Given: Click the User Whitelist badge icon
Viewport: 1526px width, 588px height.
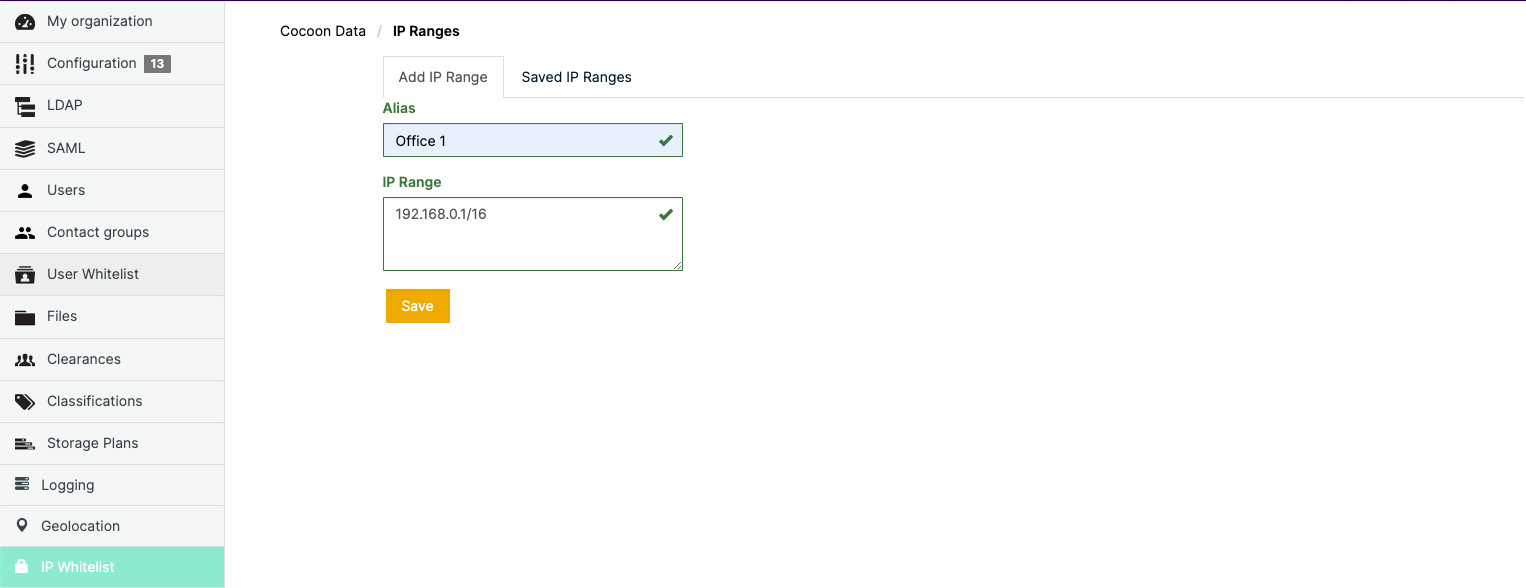Looking at the screenshot, I should click(x=25, y=274).
